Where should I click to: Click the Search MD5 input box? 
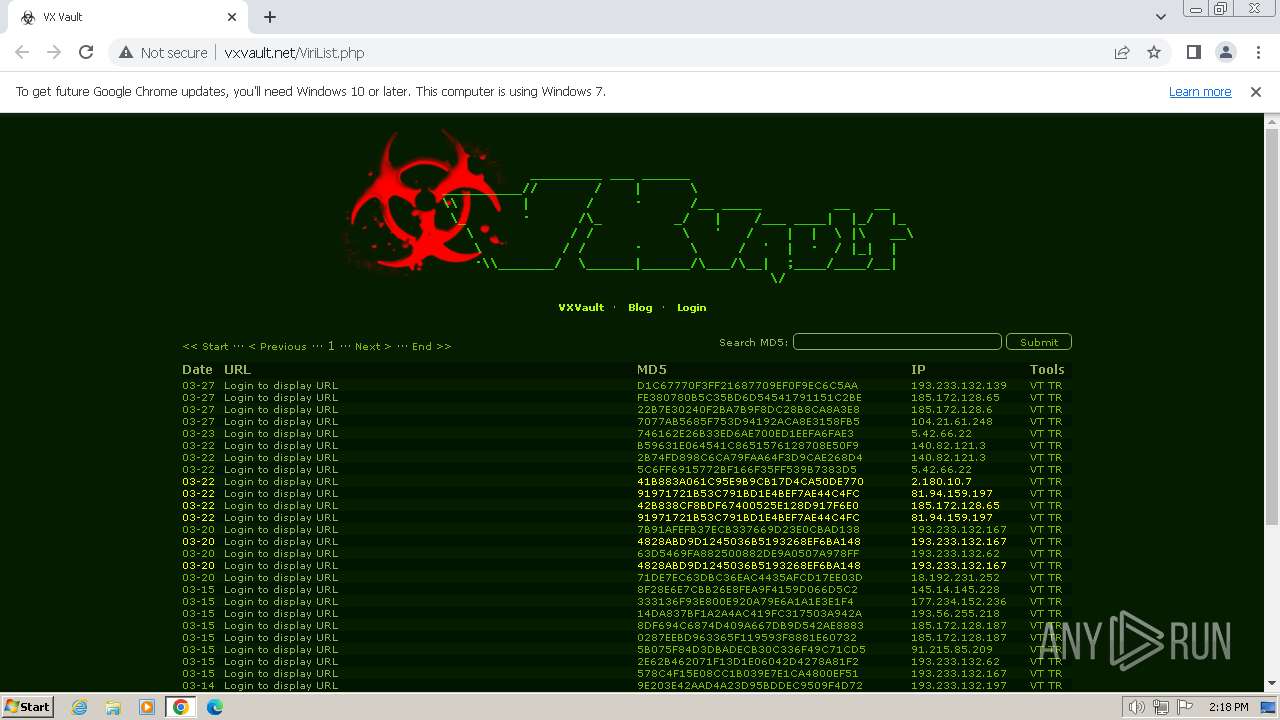tap(897, 342)
